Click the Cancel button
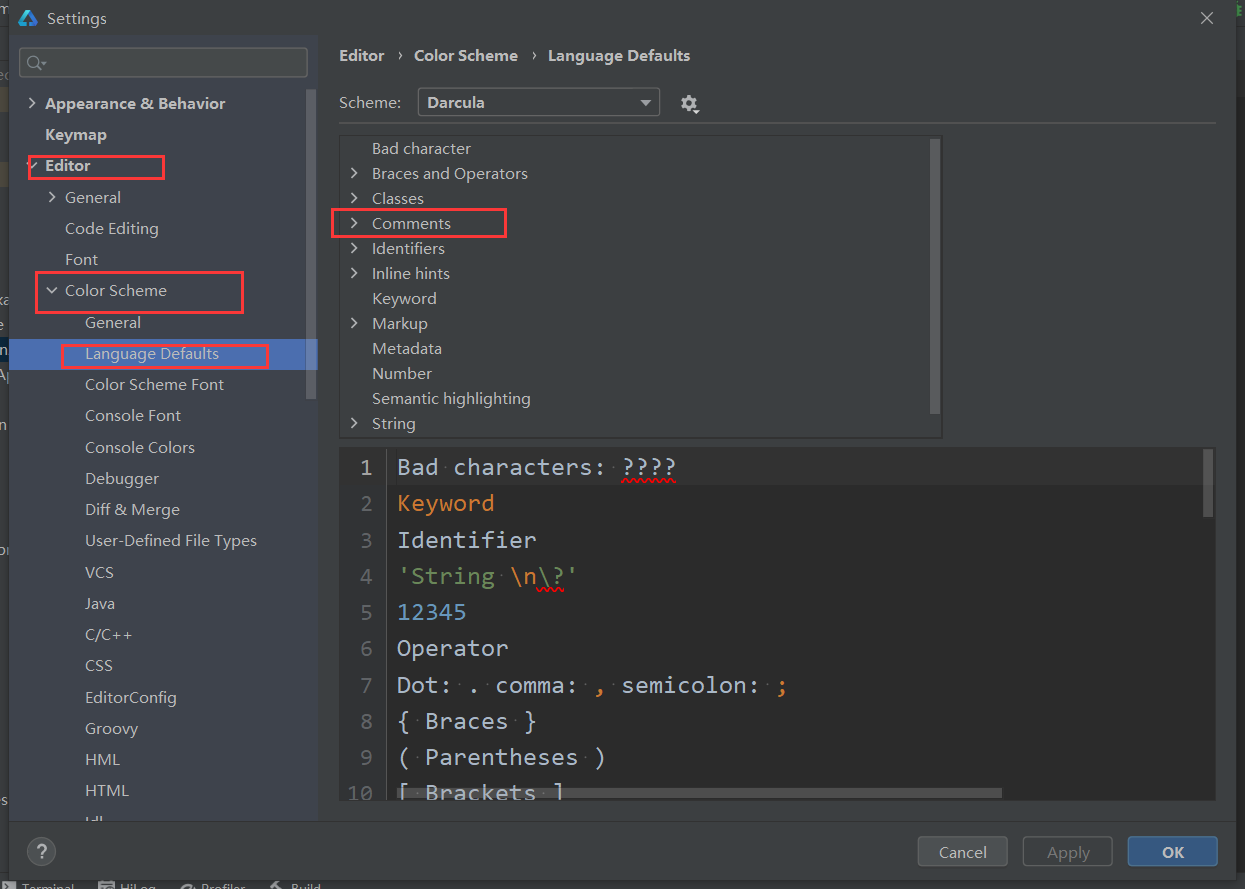 coord(963,852)
